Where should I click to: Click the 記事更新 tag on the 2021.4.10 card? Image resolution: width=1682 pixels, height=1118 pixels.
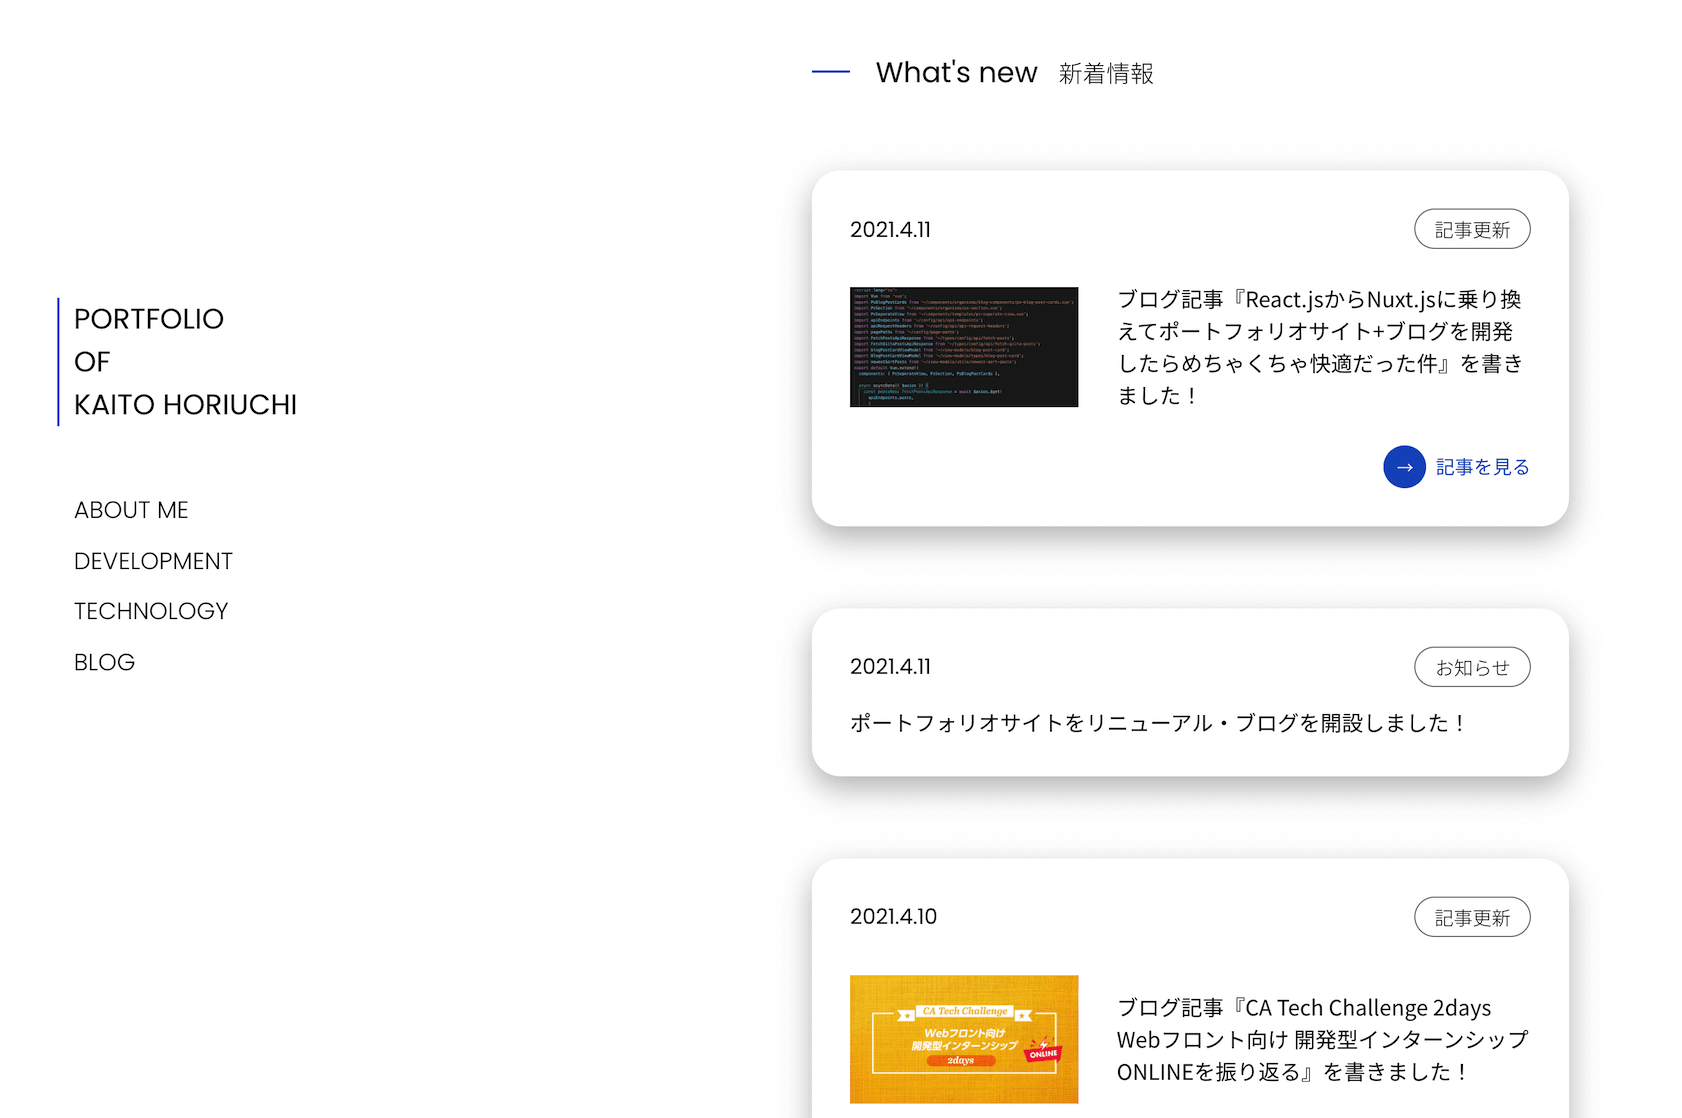click(1472, 916)
